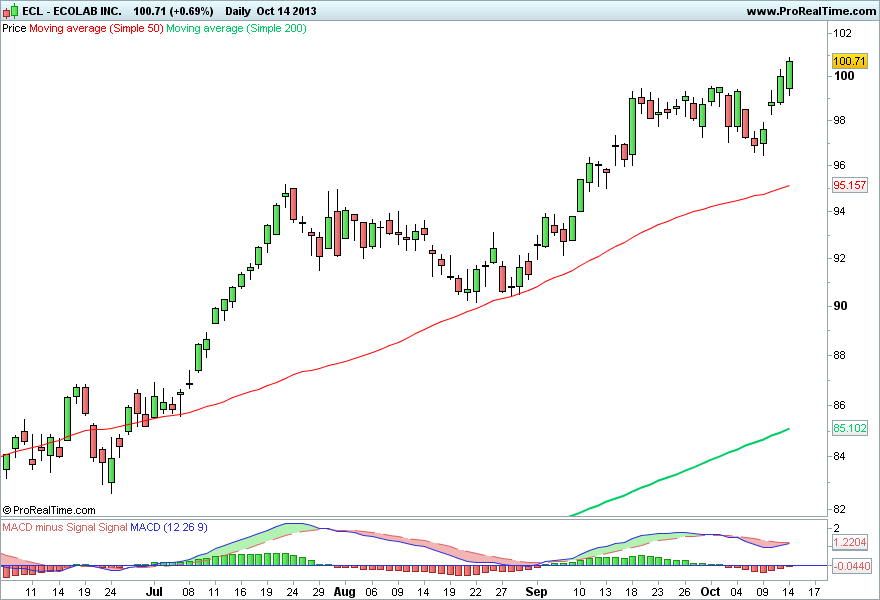880x600 pixels.
Task: Click the '29' date label before Aug
Action: click(318, 592)
